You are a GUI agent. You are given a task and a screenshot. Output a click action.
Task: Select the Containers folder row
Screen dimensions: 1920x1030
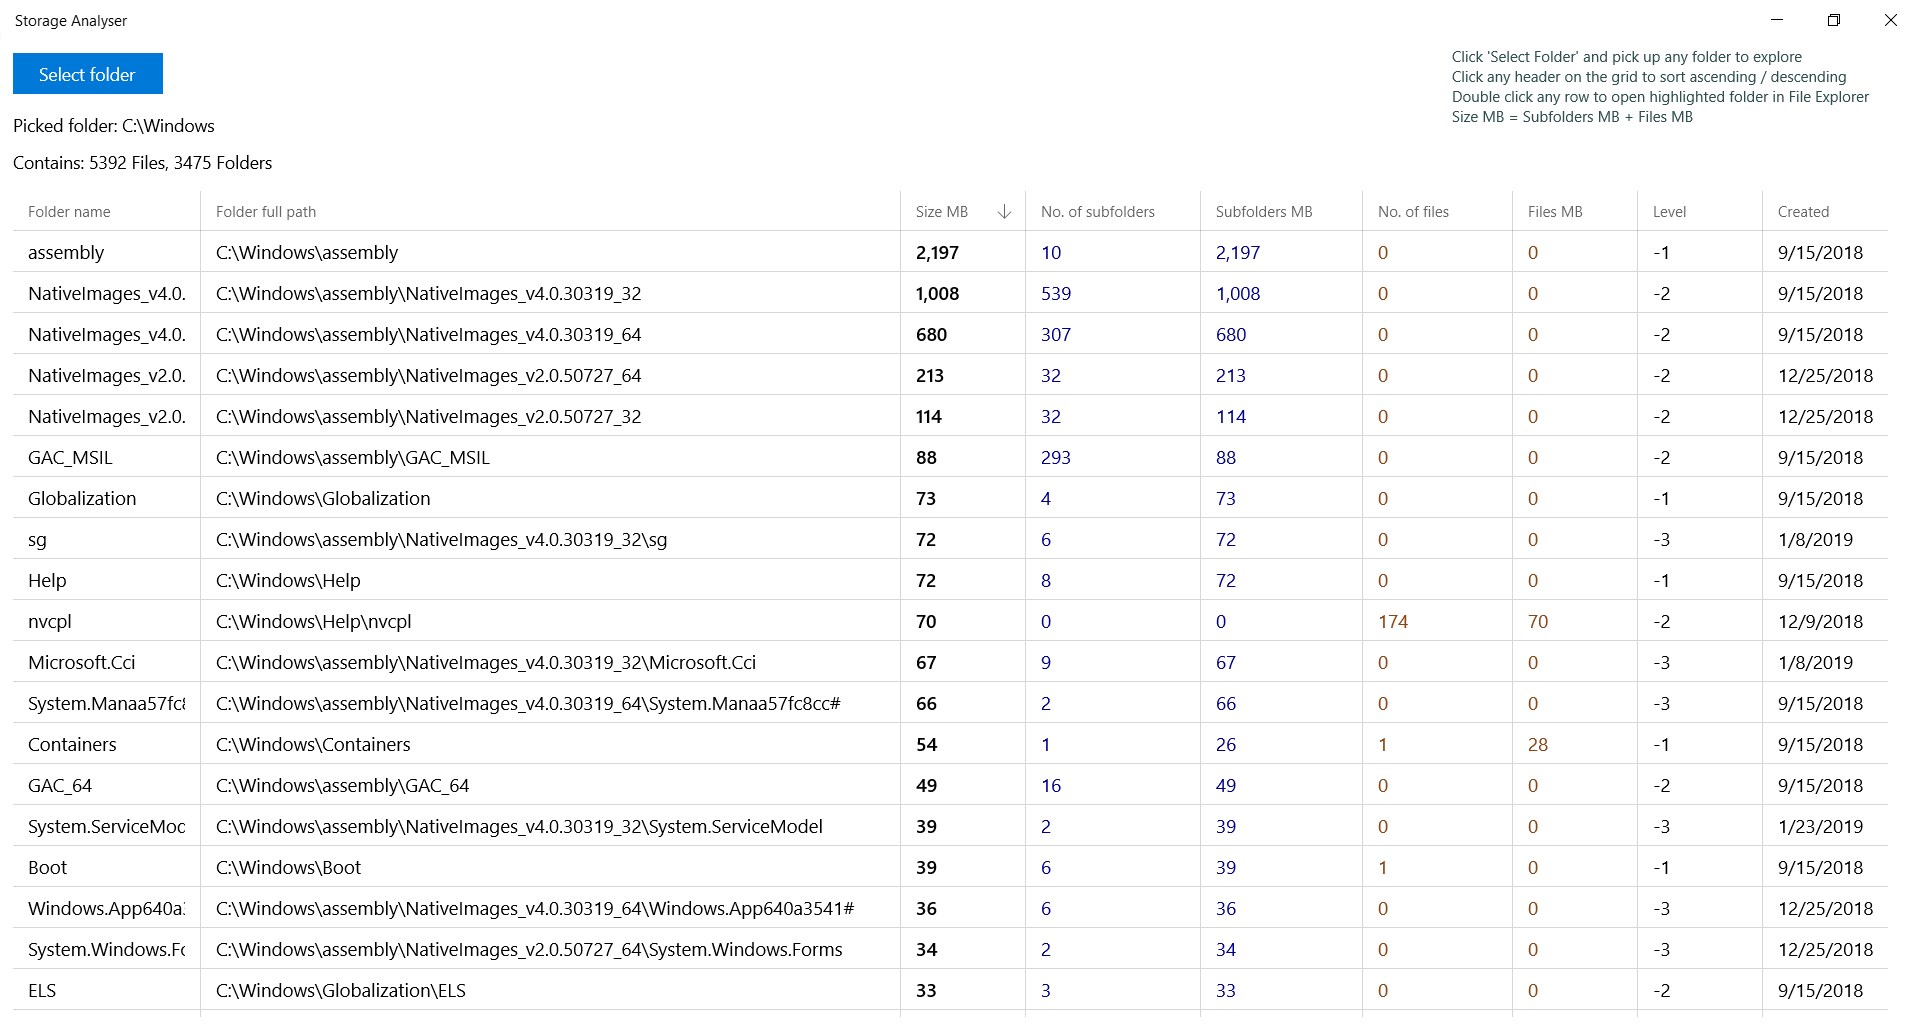point(72,745)
